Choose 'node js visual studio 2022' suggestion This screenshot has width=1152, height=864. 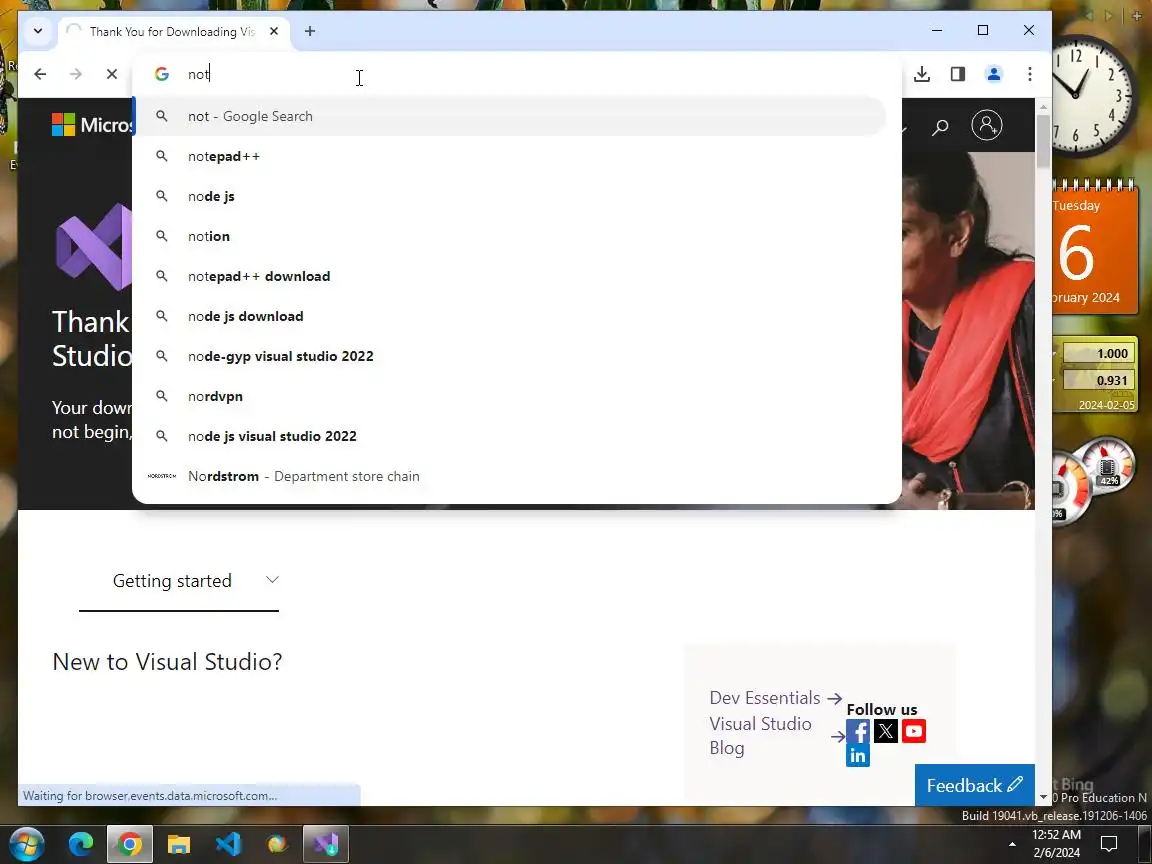coord(510,436)
